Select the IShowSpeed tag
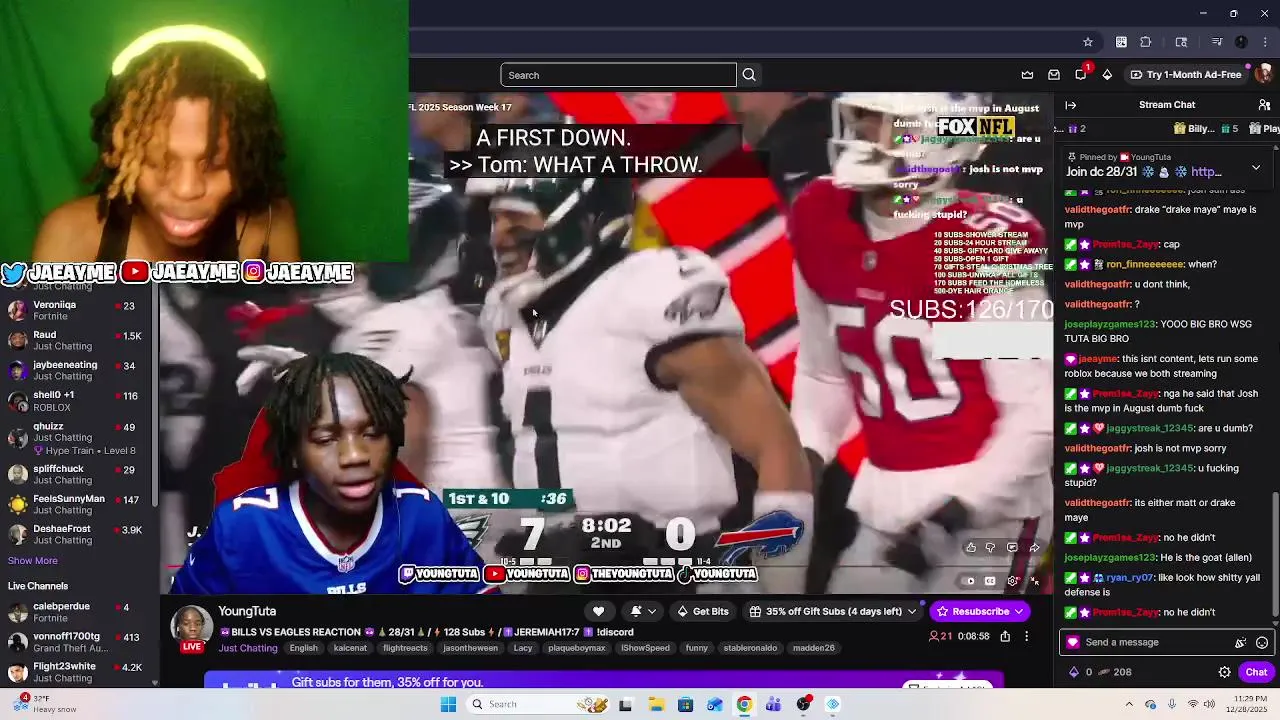Image resolution: width=1280 pixels, height=720 pixels. [x=645, y=648]
